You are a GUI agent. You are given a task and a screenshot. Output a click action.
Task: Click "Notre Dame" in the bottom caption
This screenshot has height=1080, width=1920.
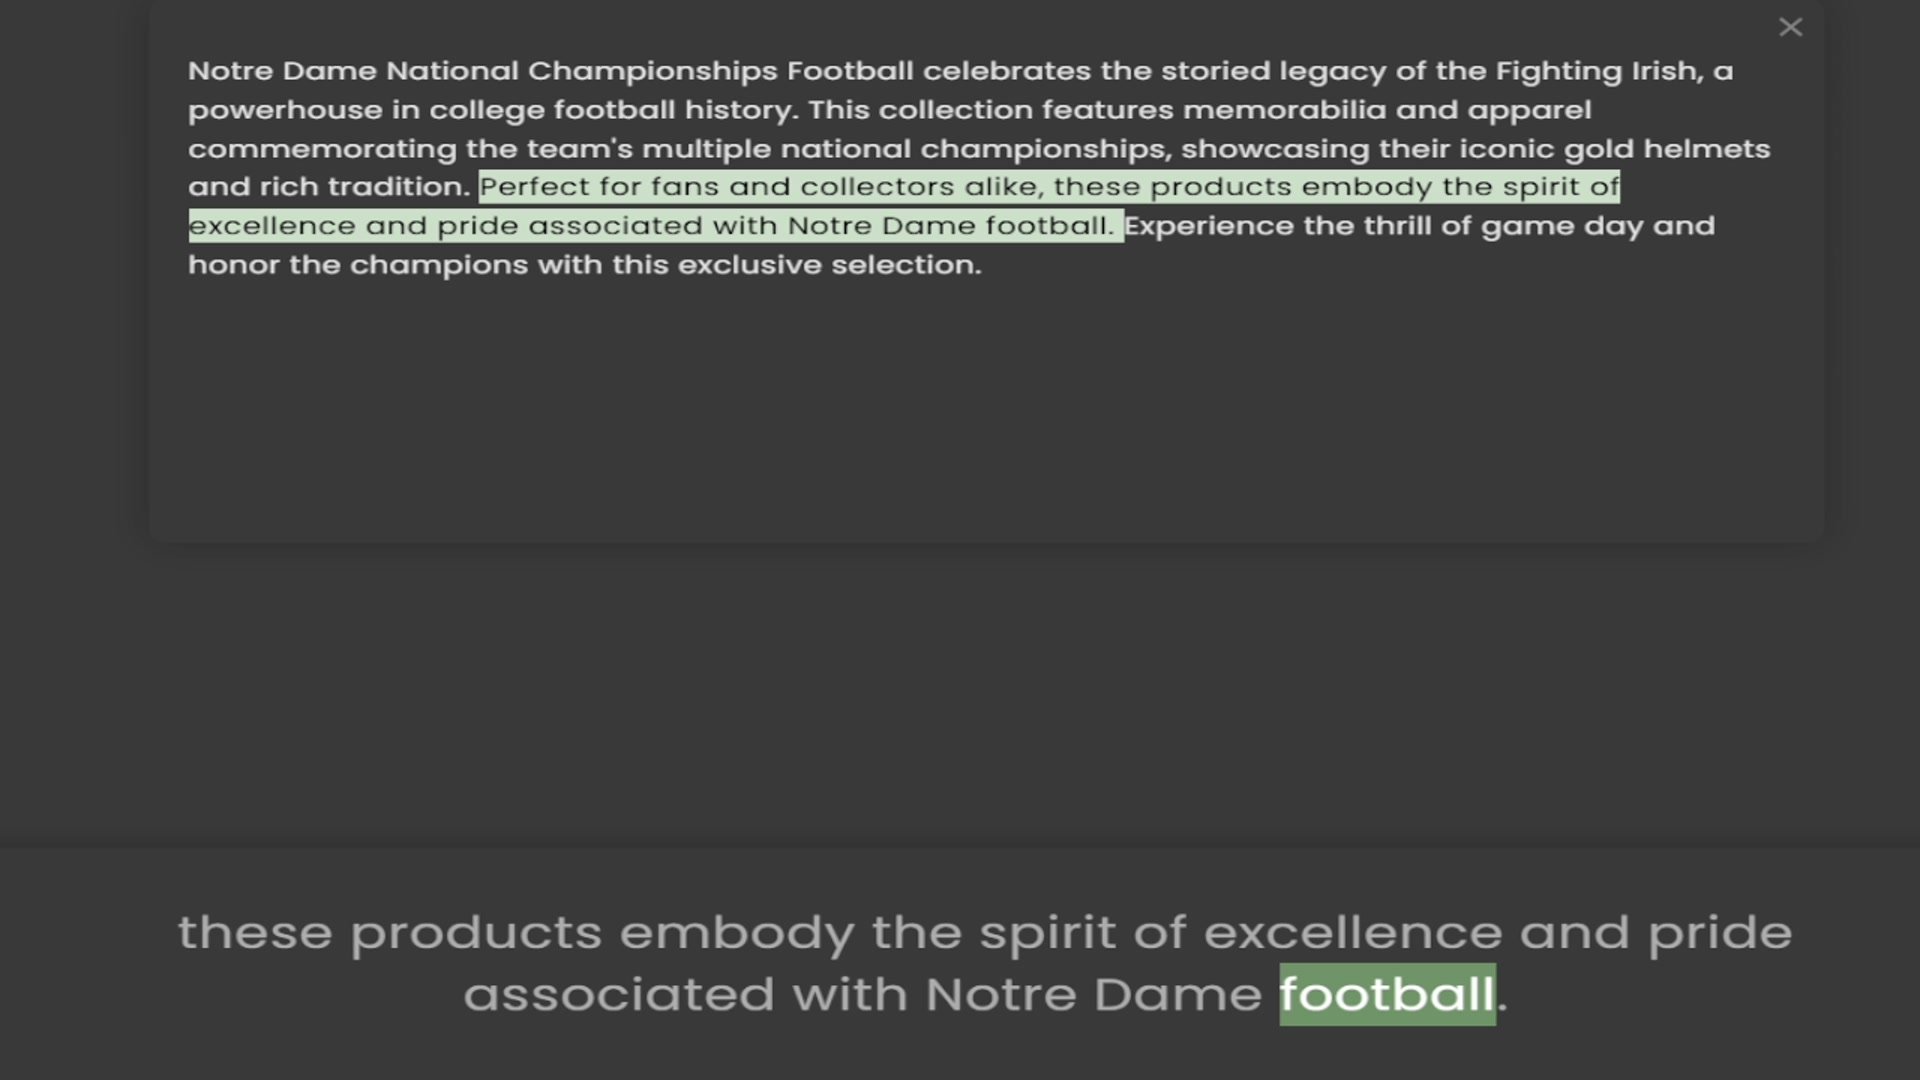tap(1093, 994)
